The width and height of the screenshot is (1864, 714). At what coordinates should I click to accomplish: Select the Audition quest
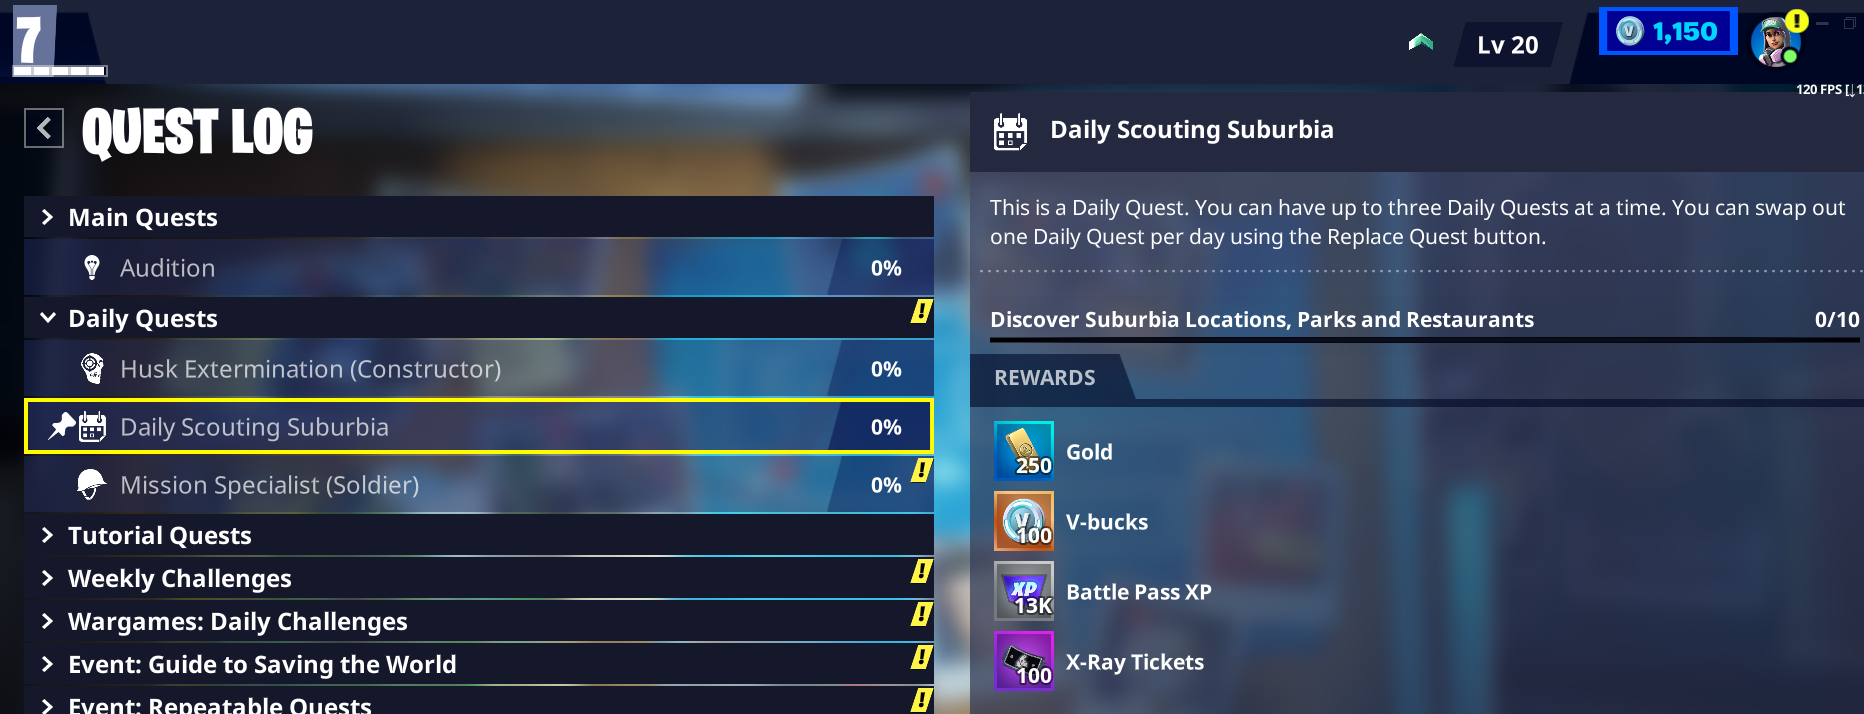click(167, 268)
